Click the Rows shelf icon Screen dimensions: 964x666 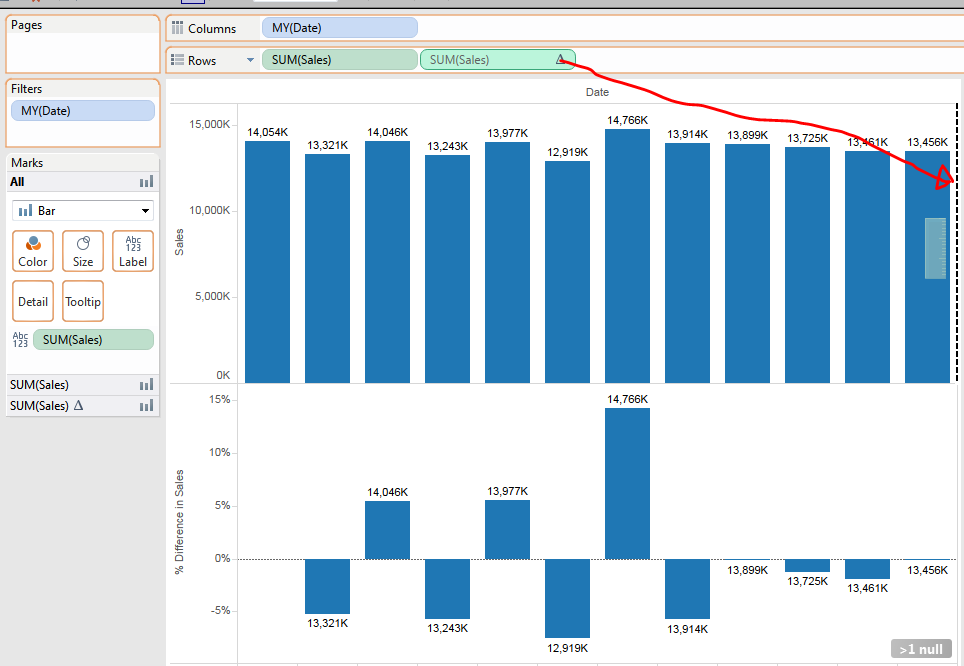coord(178,60)
